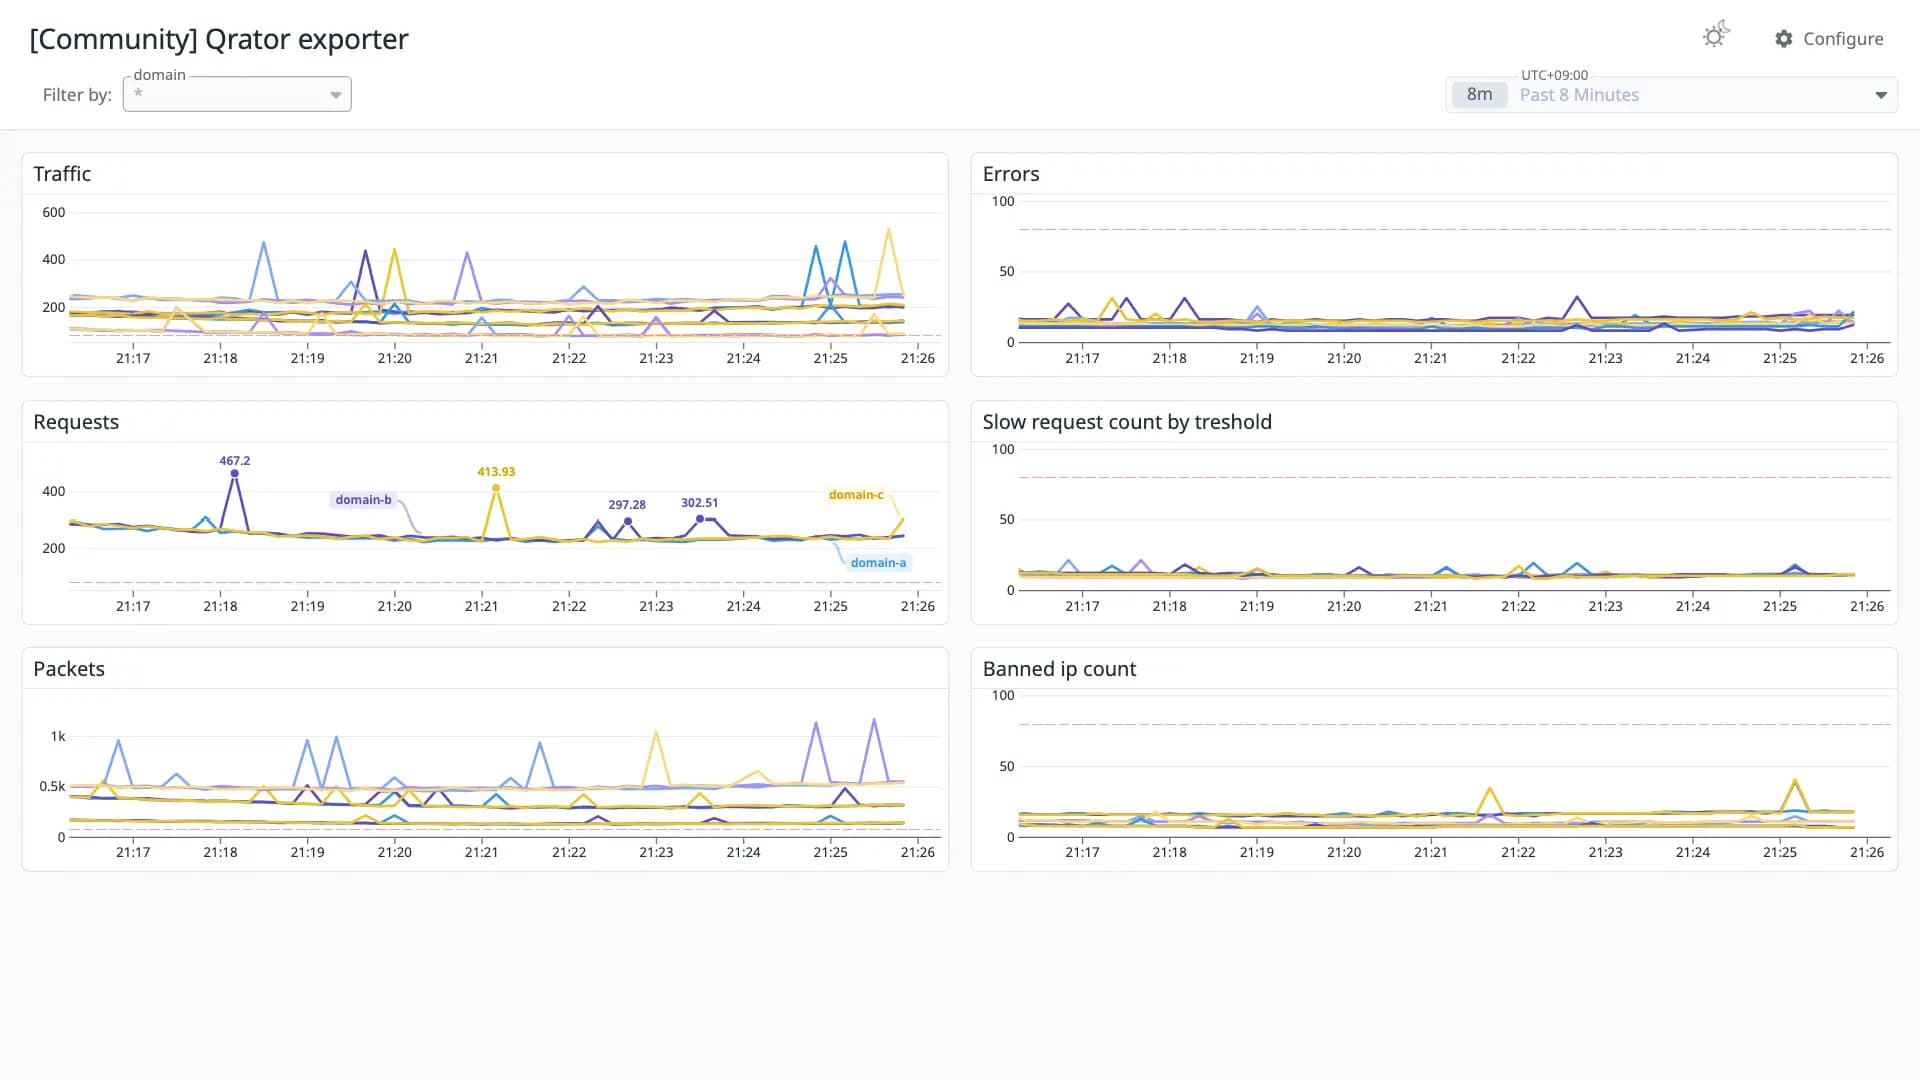Click the Requests panel title

[76, 422]
